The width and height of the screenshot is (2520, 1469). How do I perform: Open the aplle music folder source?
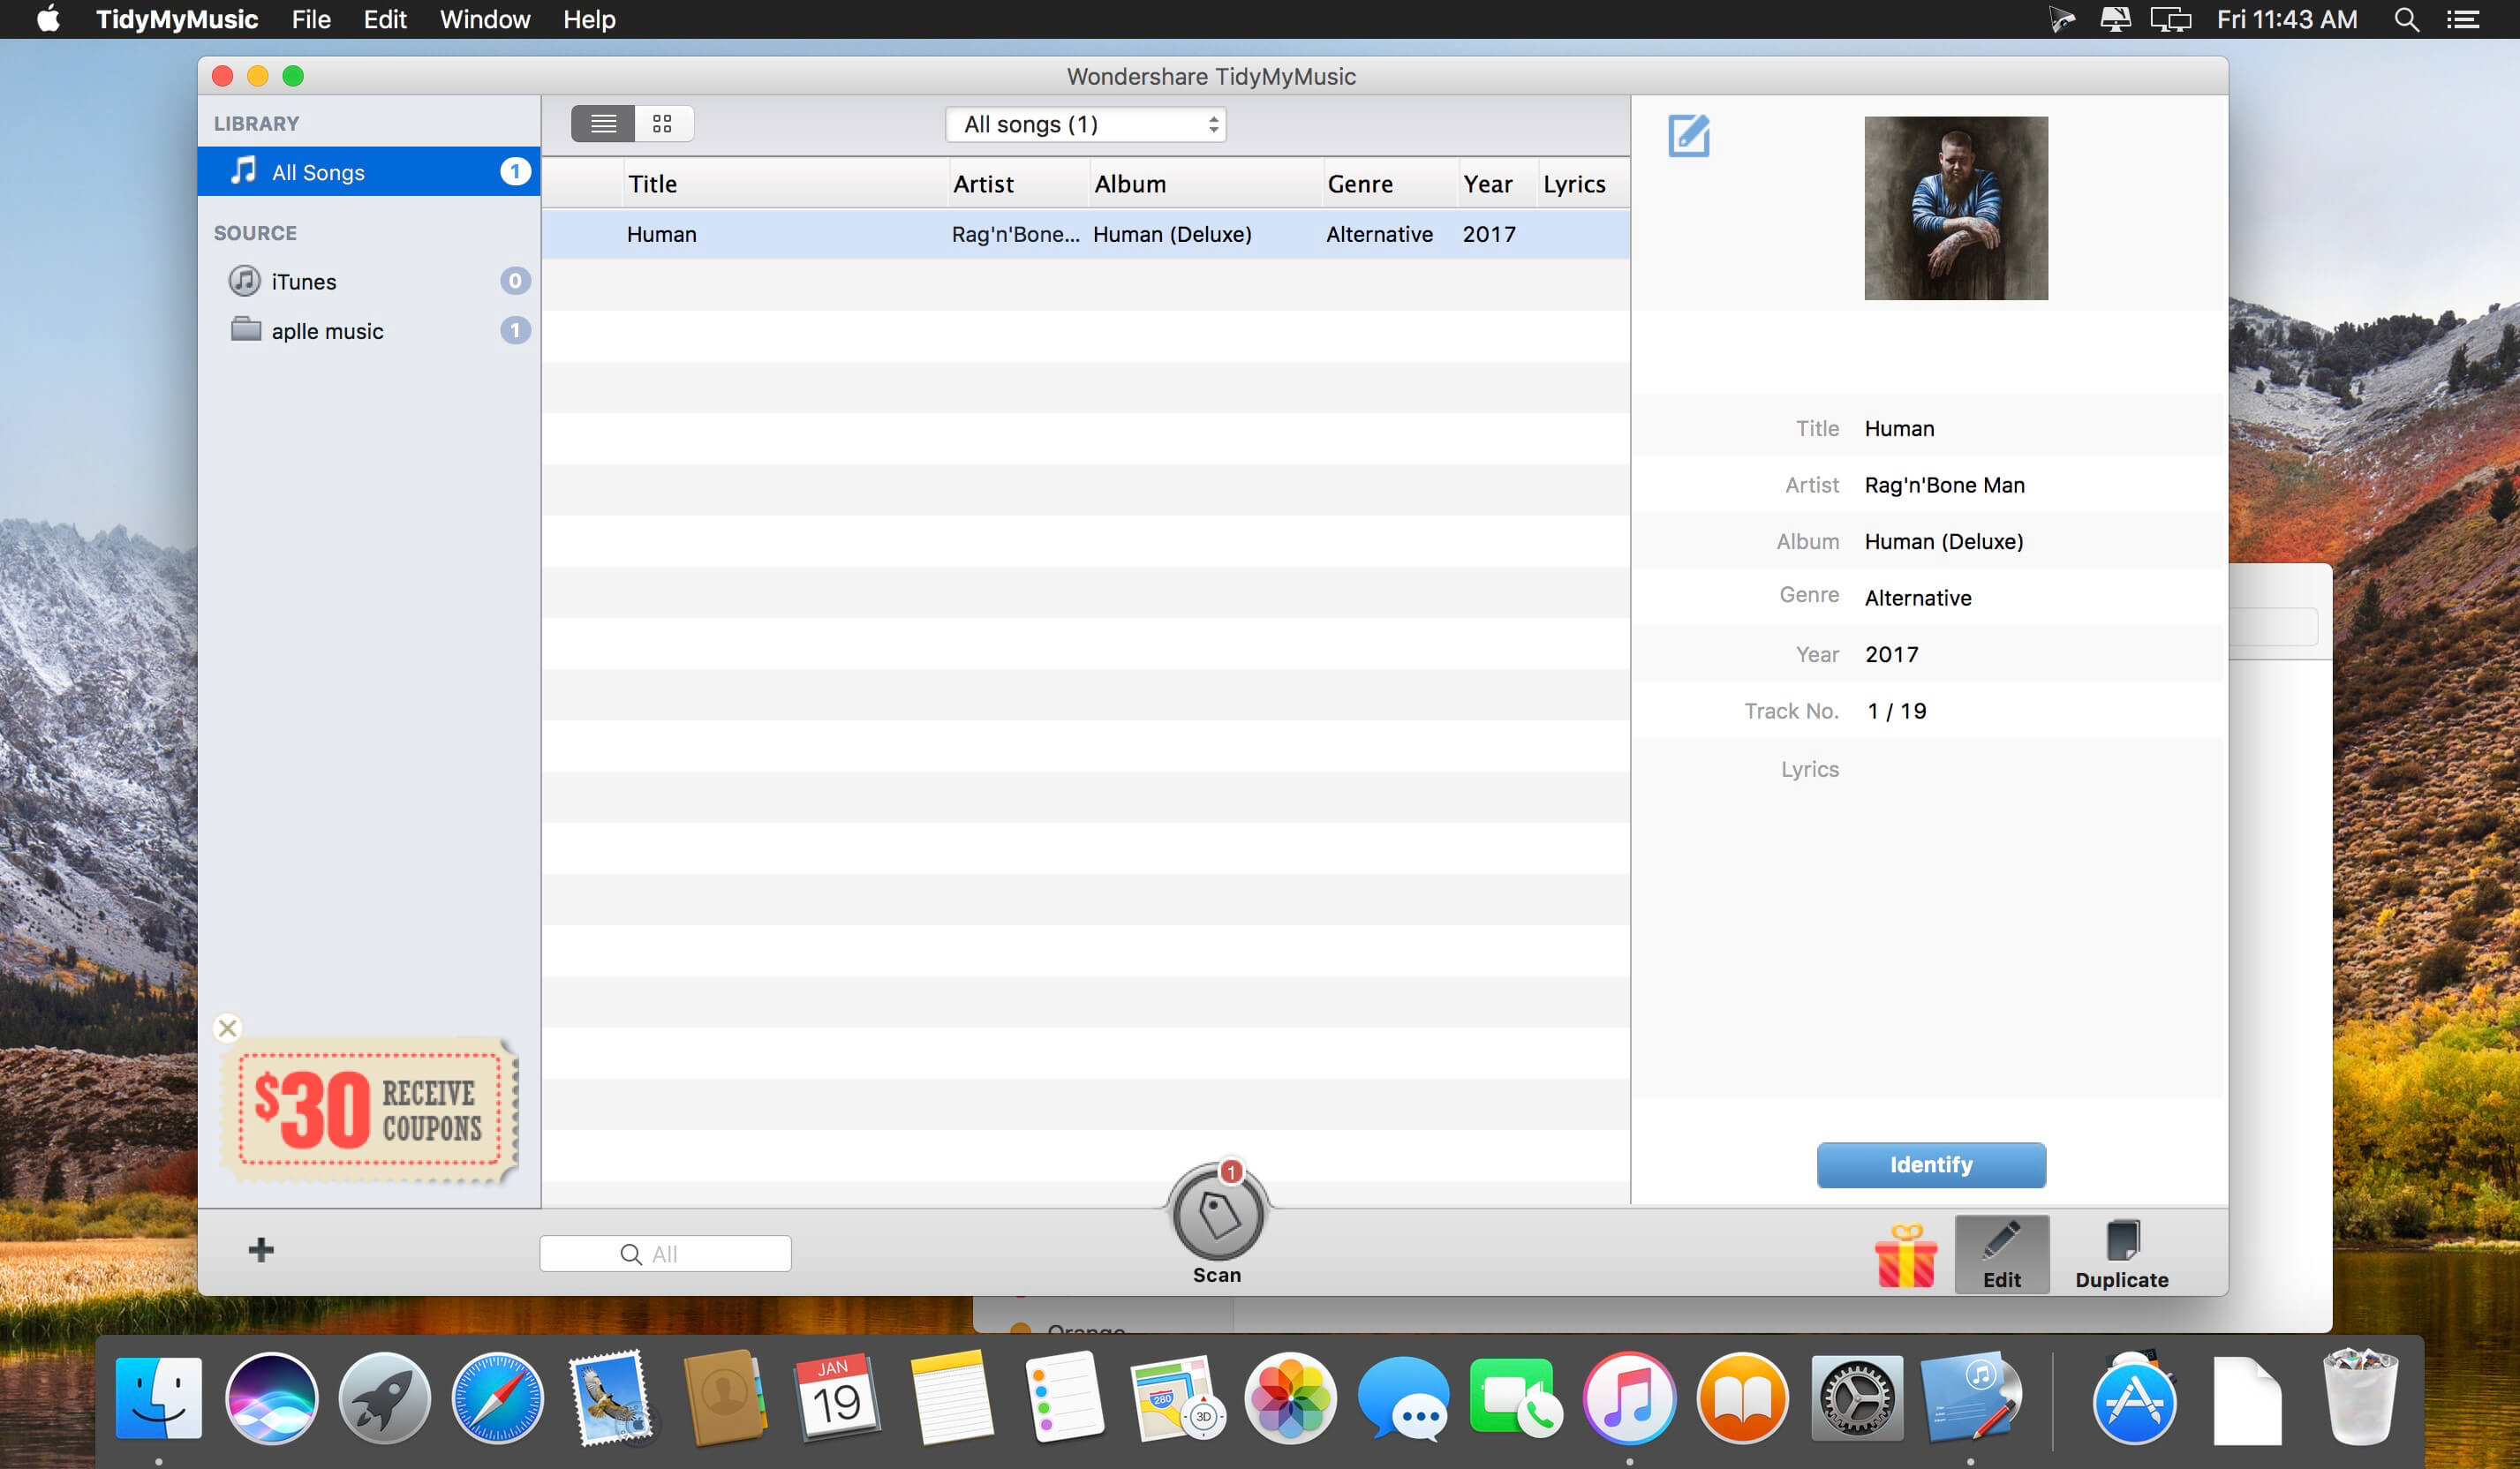[x=327, y=331]
